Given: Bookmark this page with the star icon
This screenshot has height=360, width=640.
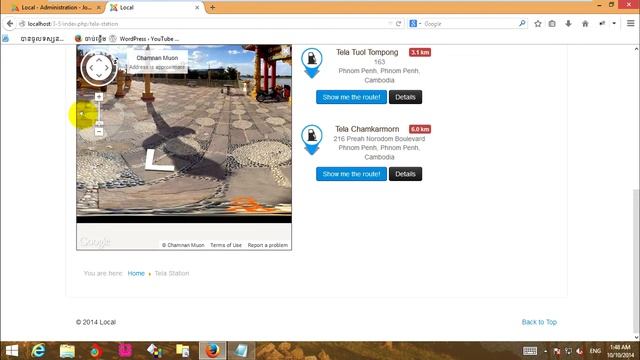Looking at the screenshot, I should coord(538,24).
